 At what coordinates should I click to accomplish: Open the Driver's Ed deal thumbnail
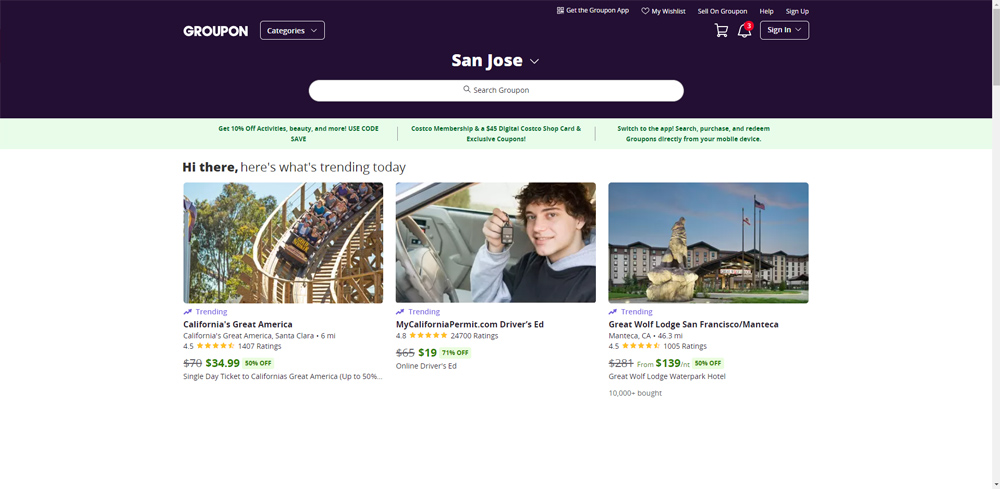tap(495, 243)
